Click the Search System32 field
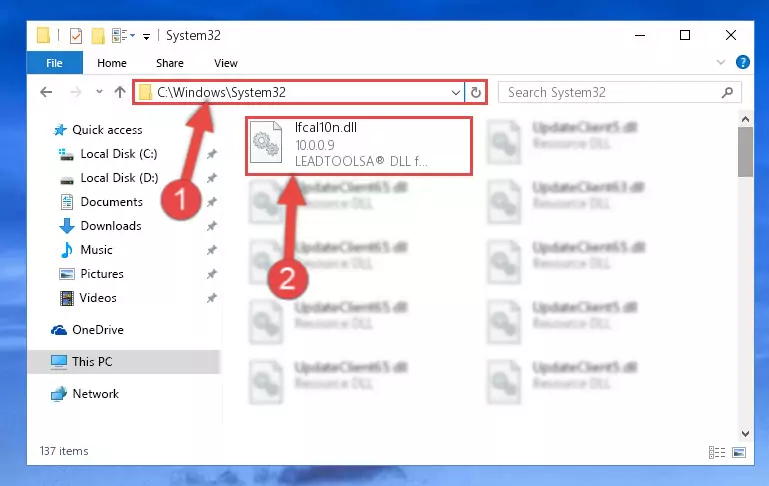Screen dimensions: 769x486 point(620,92)
